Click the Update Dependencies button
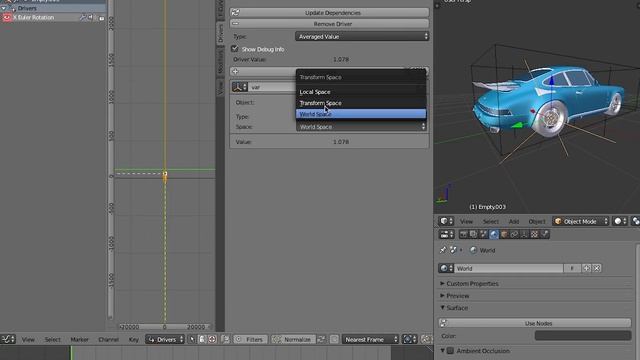640x360 pixels. 329,13
